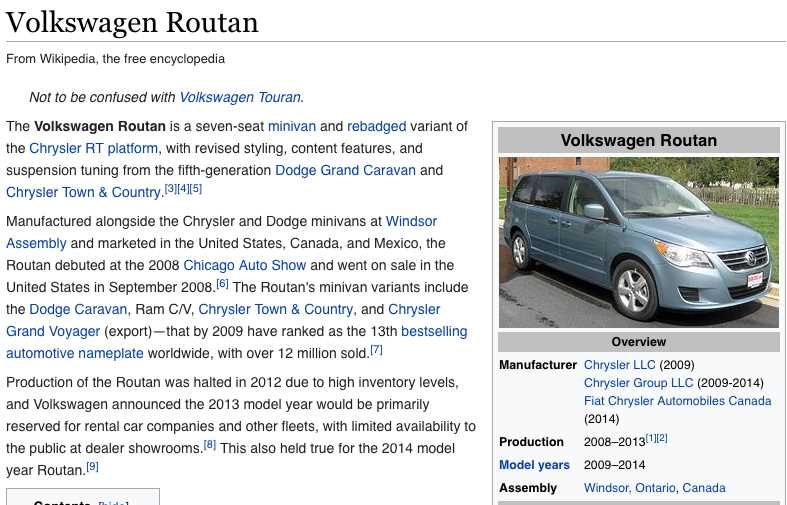Click the infobox Overview header

click(638, 342)
